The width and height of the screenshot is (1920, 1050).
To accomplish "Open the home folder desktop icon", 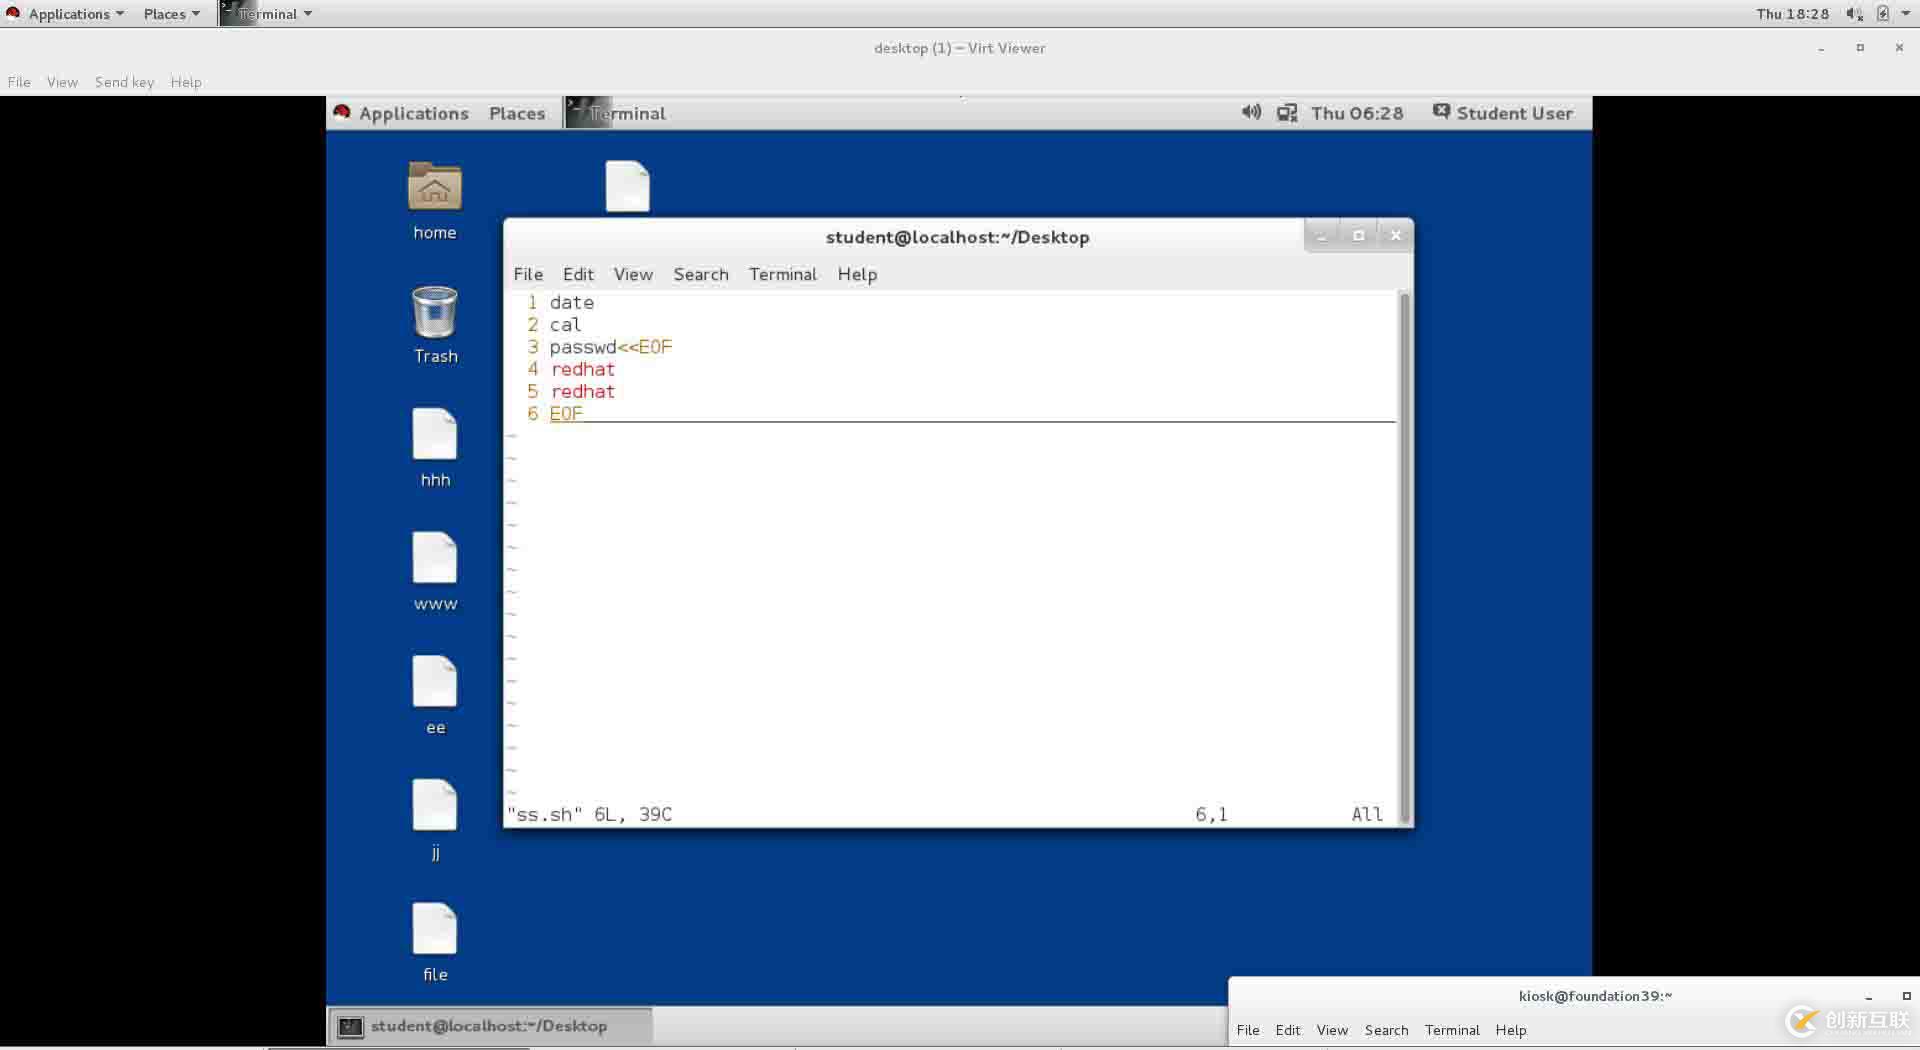I will tap(434, 190).
